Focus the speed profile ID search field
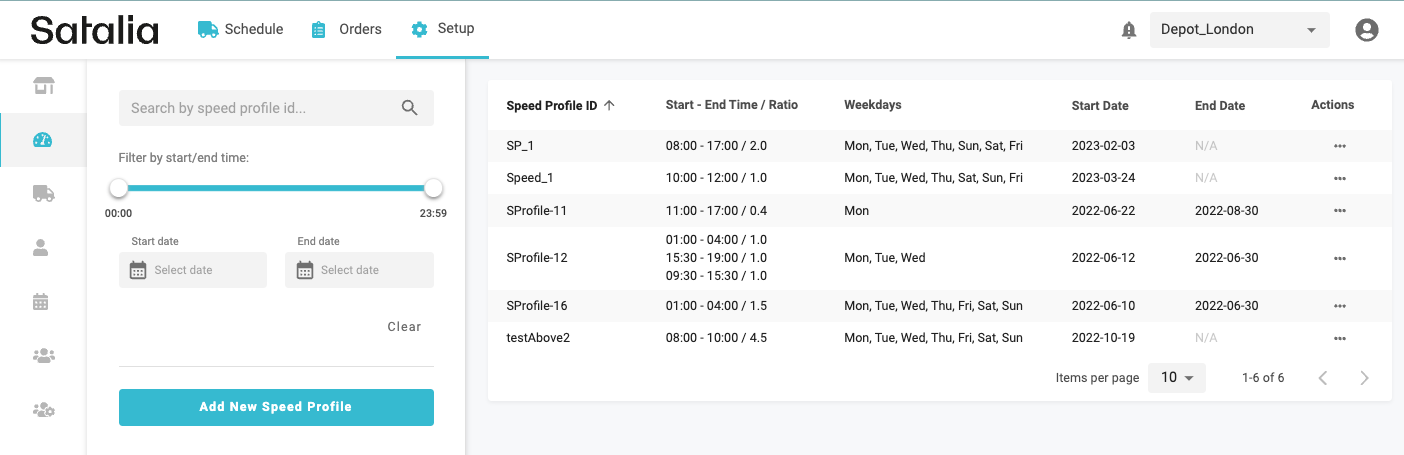 260,108
